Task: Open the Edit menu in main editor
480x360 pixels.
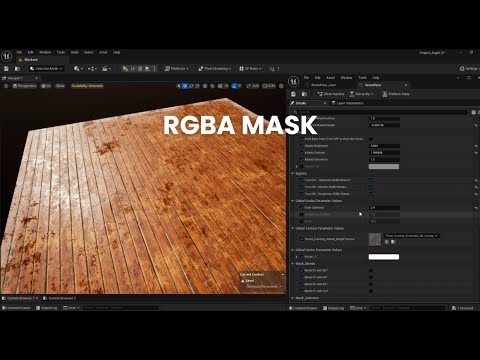Action: tap(30, 52)
